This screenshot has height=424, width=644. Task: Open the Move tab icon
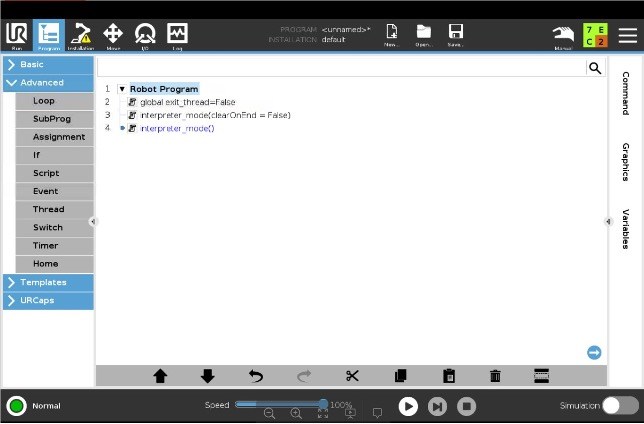pos(113,35)
